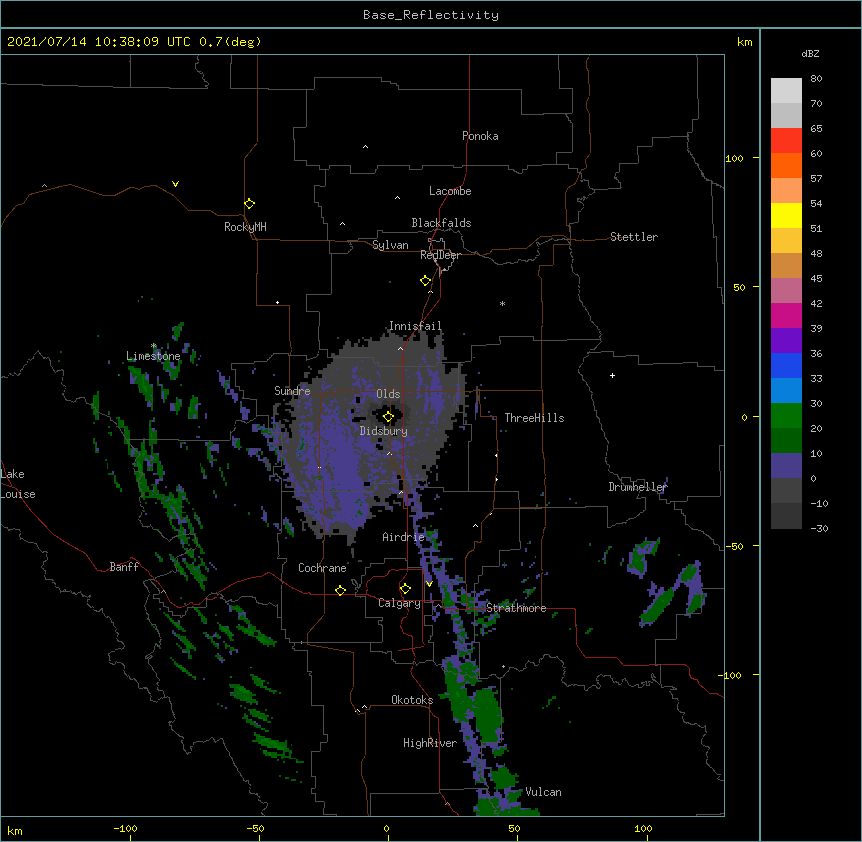The image size is (862, 842).
Task: Click the Vulcan label
Action: pyautogui.click(x=543, y=792)
